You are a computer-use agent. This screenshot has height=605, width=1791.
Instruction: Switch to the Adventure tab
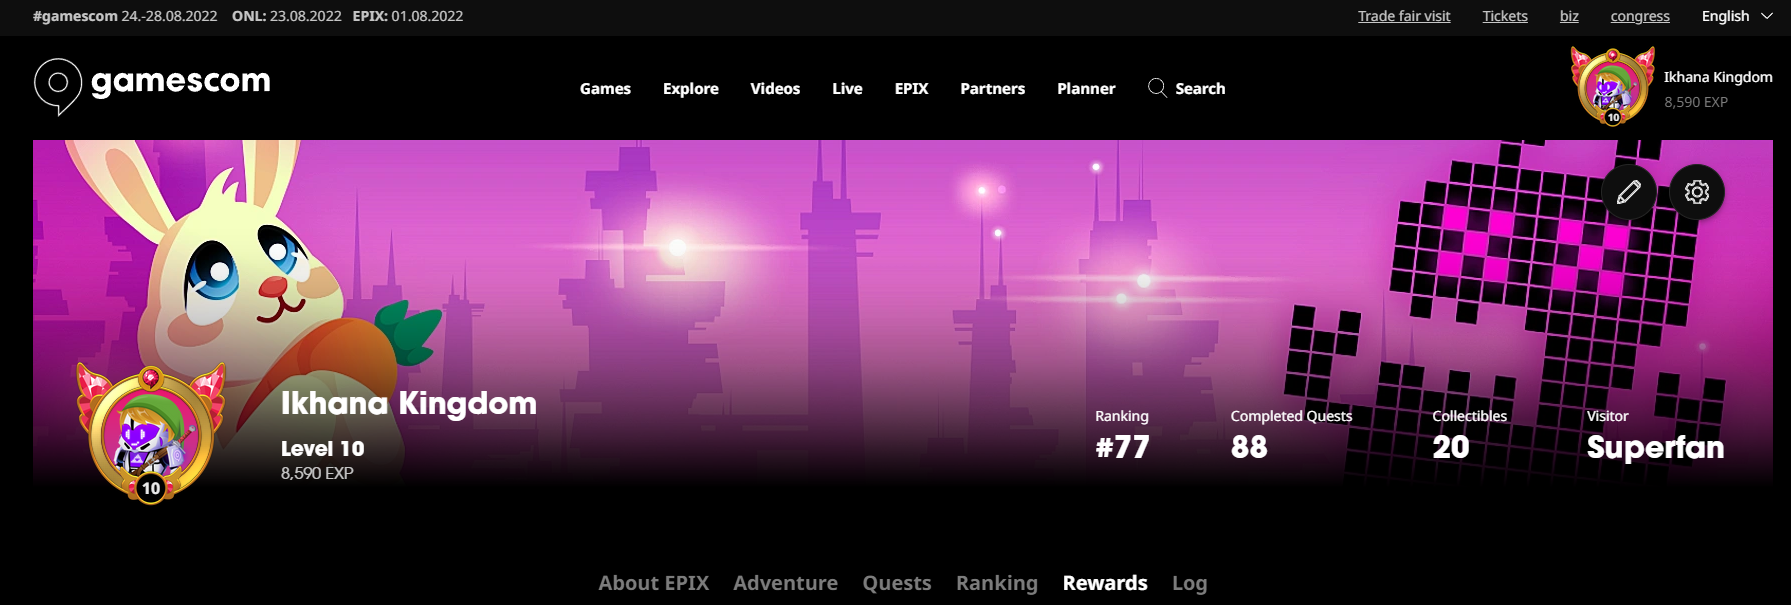coord(785,583)
